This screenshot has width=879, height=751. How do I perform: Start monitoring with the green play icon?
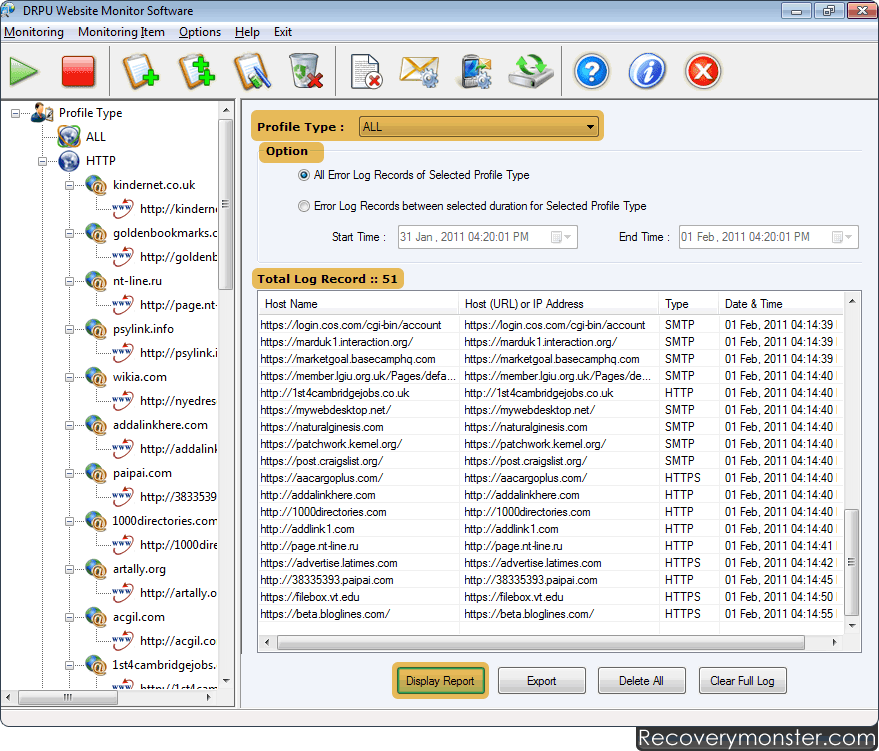[24, 72]
